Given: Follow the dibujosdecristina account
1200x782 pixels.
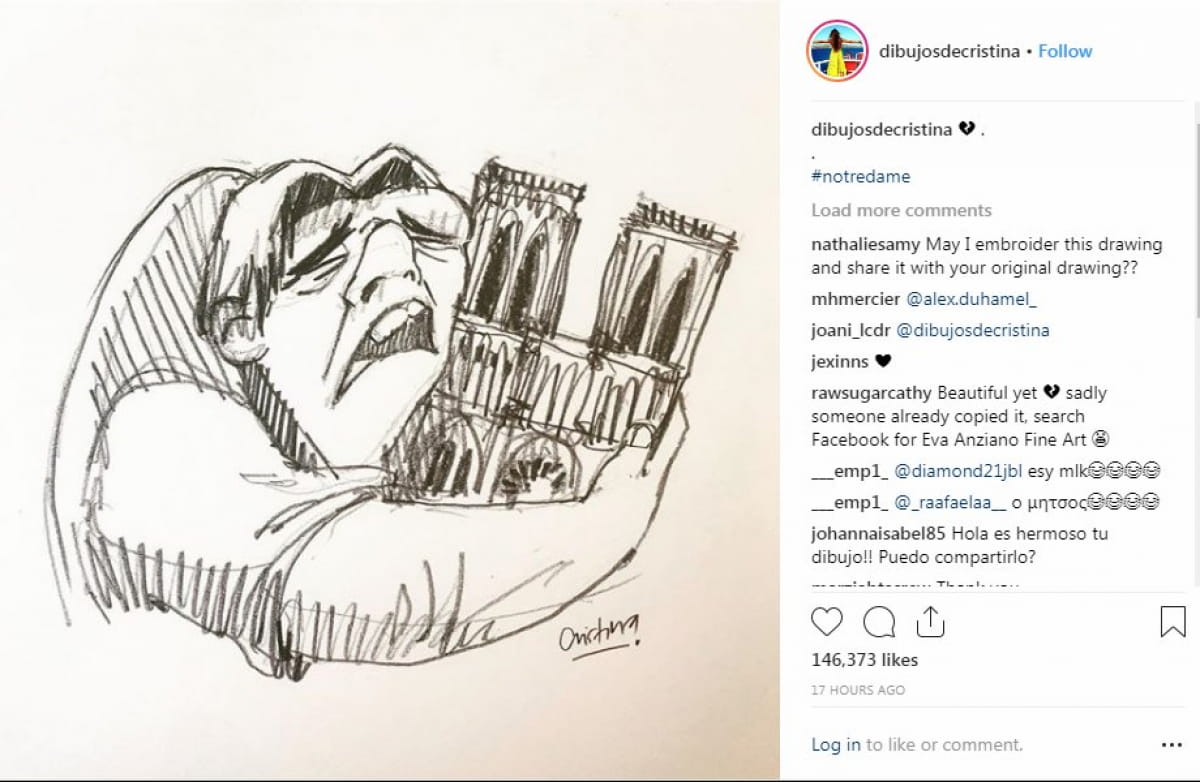Looking at the screenshot, I should [1065, 51].
